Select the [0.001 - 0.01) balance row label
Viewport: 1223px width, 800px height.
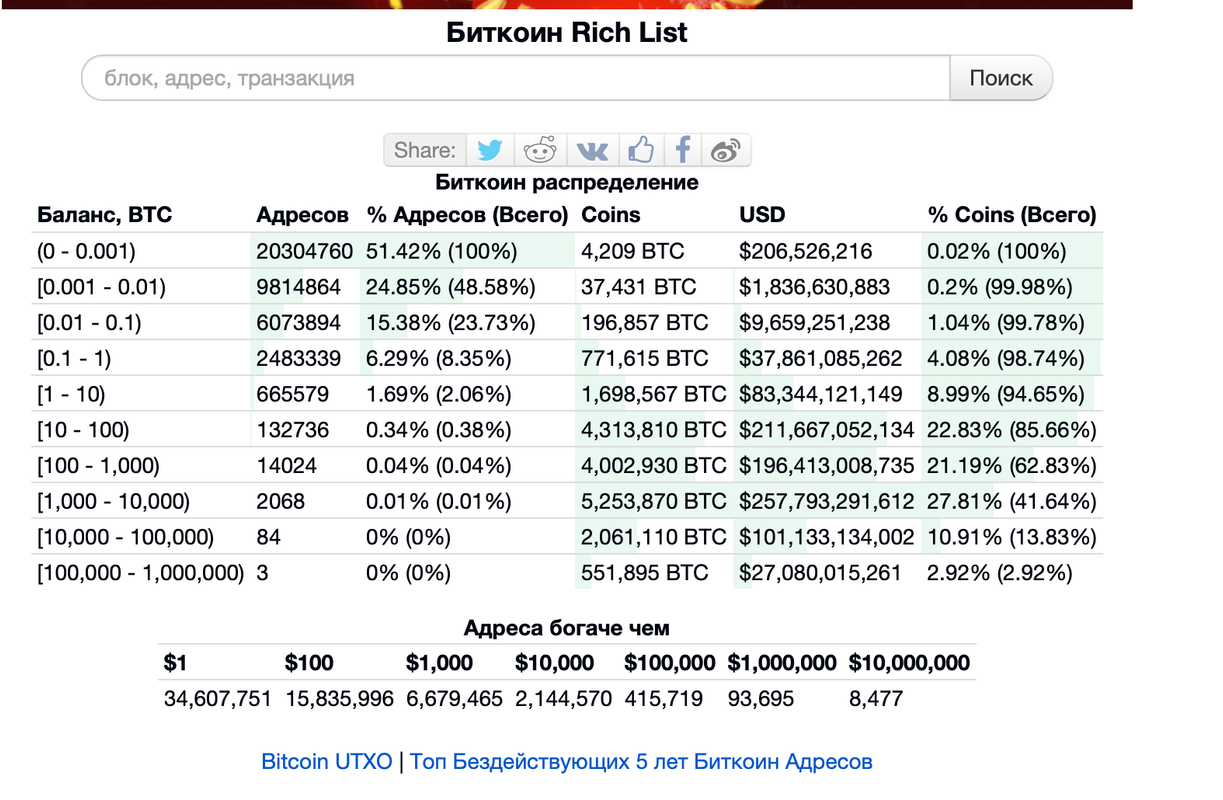(101, 287)
